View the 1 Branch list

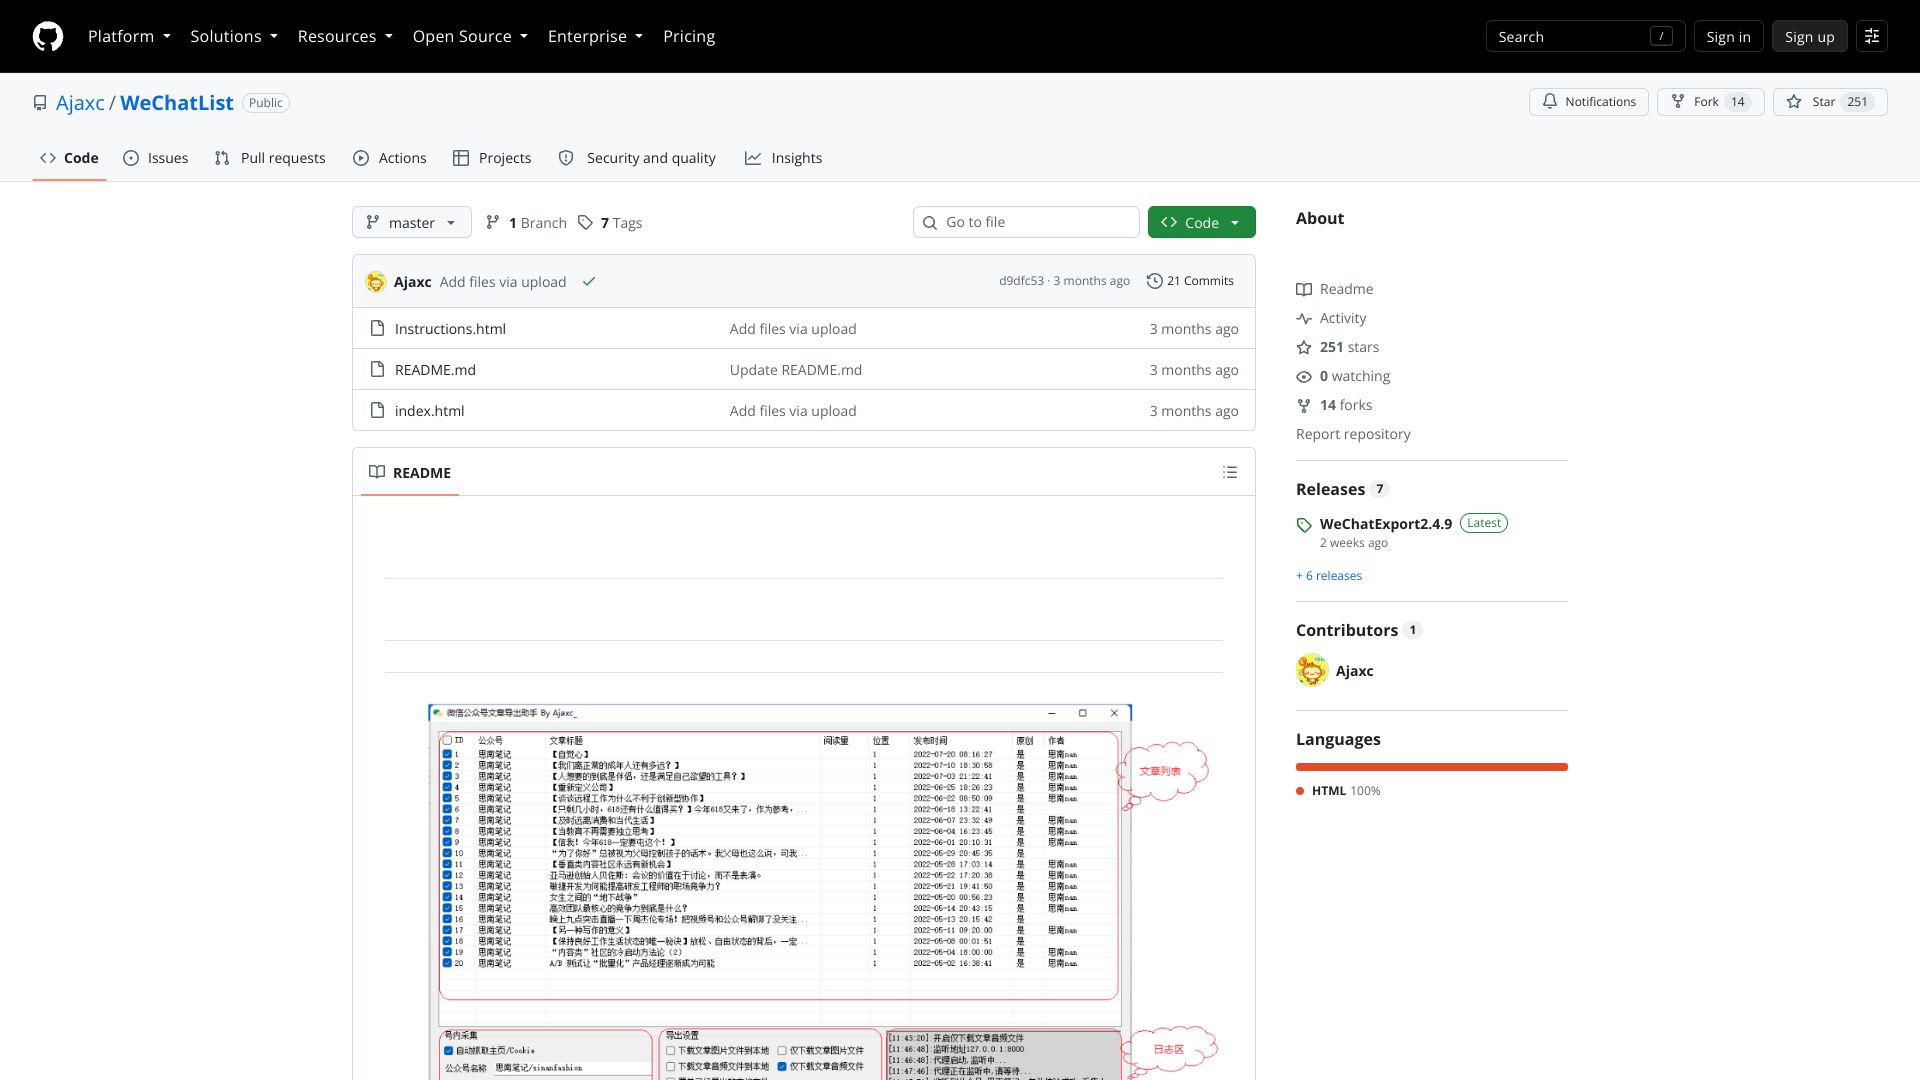526,222
